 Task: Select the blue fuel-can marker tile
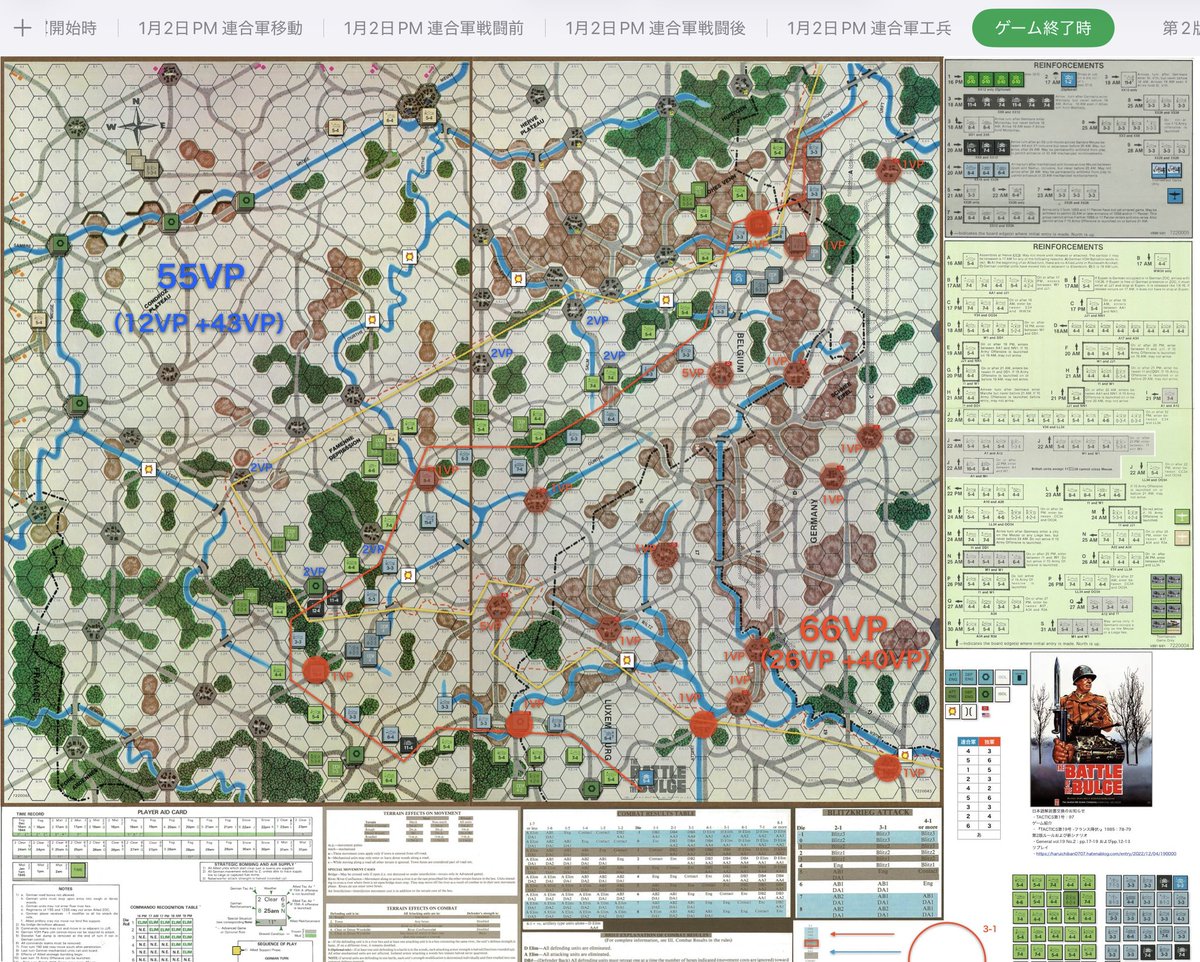point(1020,677)
